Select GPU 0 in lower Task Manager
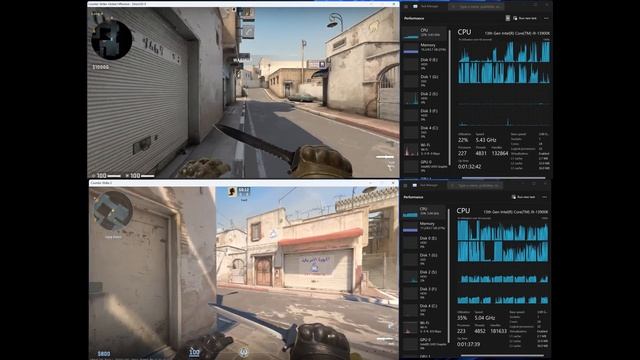Screen dimensions: 640x360 coord(424,344)
